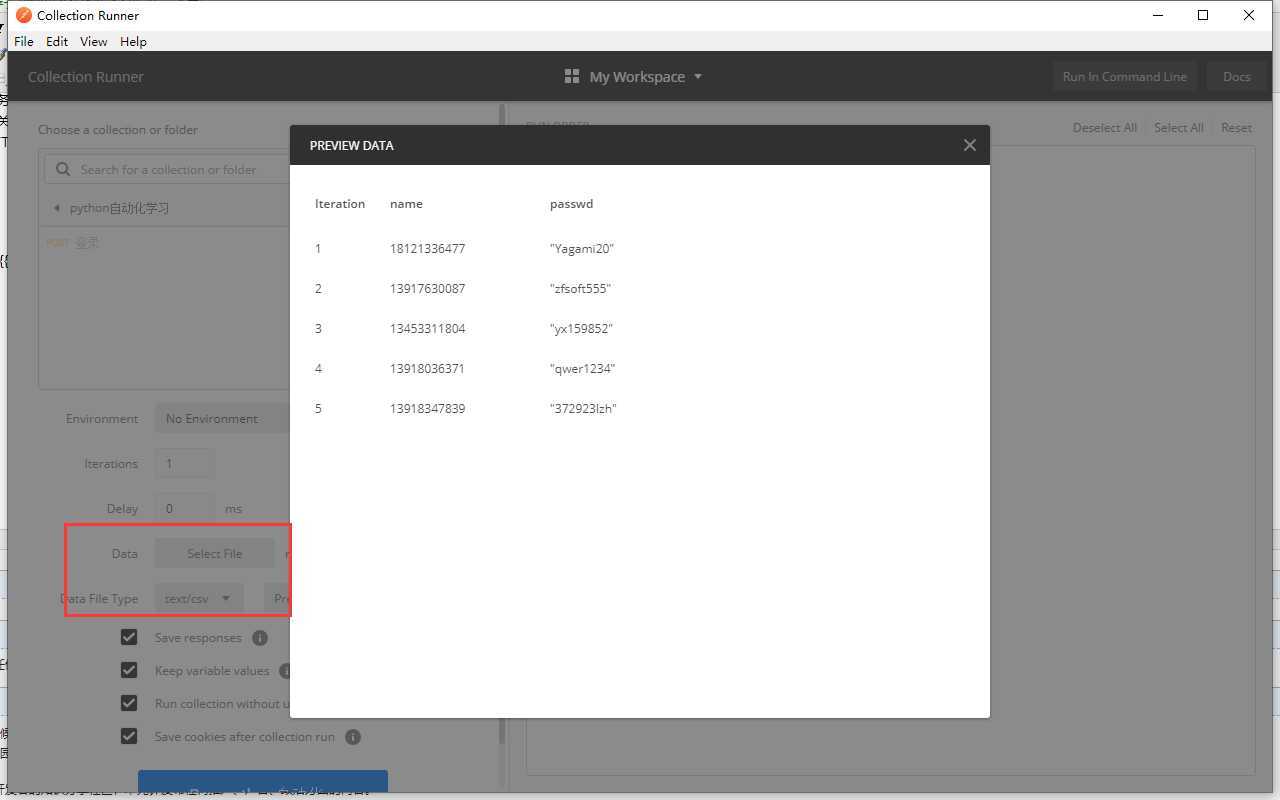Select name value 13917630087
The image size is (1280, 800).
[x=427, y=289]
